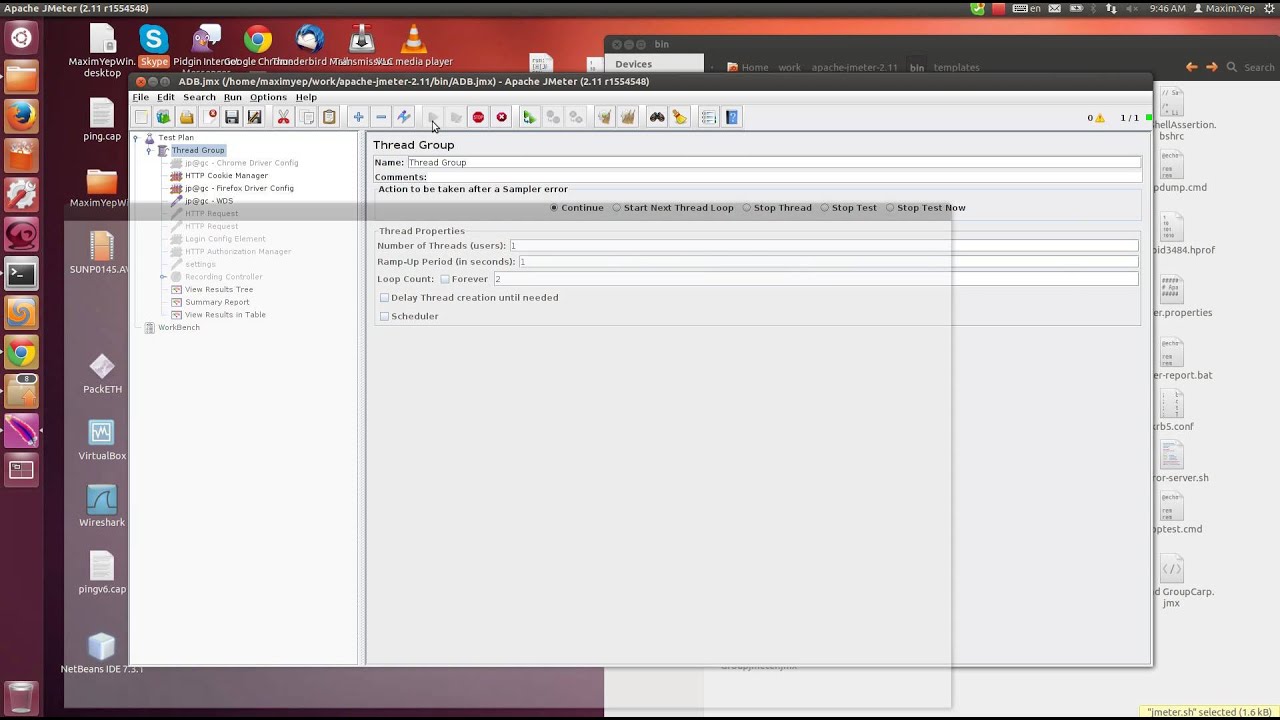This screenshot has height=720, width=1280.
Task: Select the jp@gc - WDS sampler
Action: [x=208, y=201]
